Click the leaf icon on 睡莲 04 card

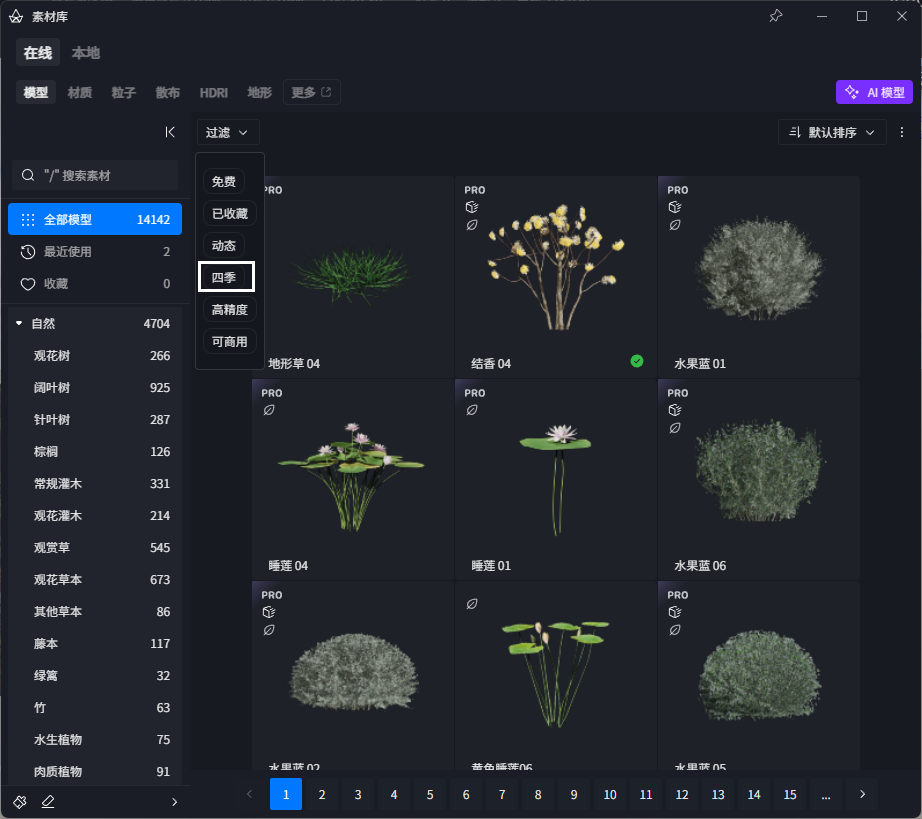click(269, 410)
